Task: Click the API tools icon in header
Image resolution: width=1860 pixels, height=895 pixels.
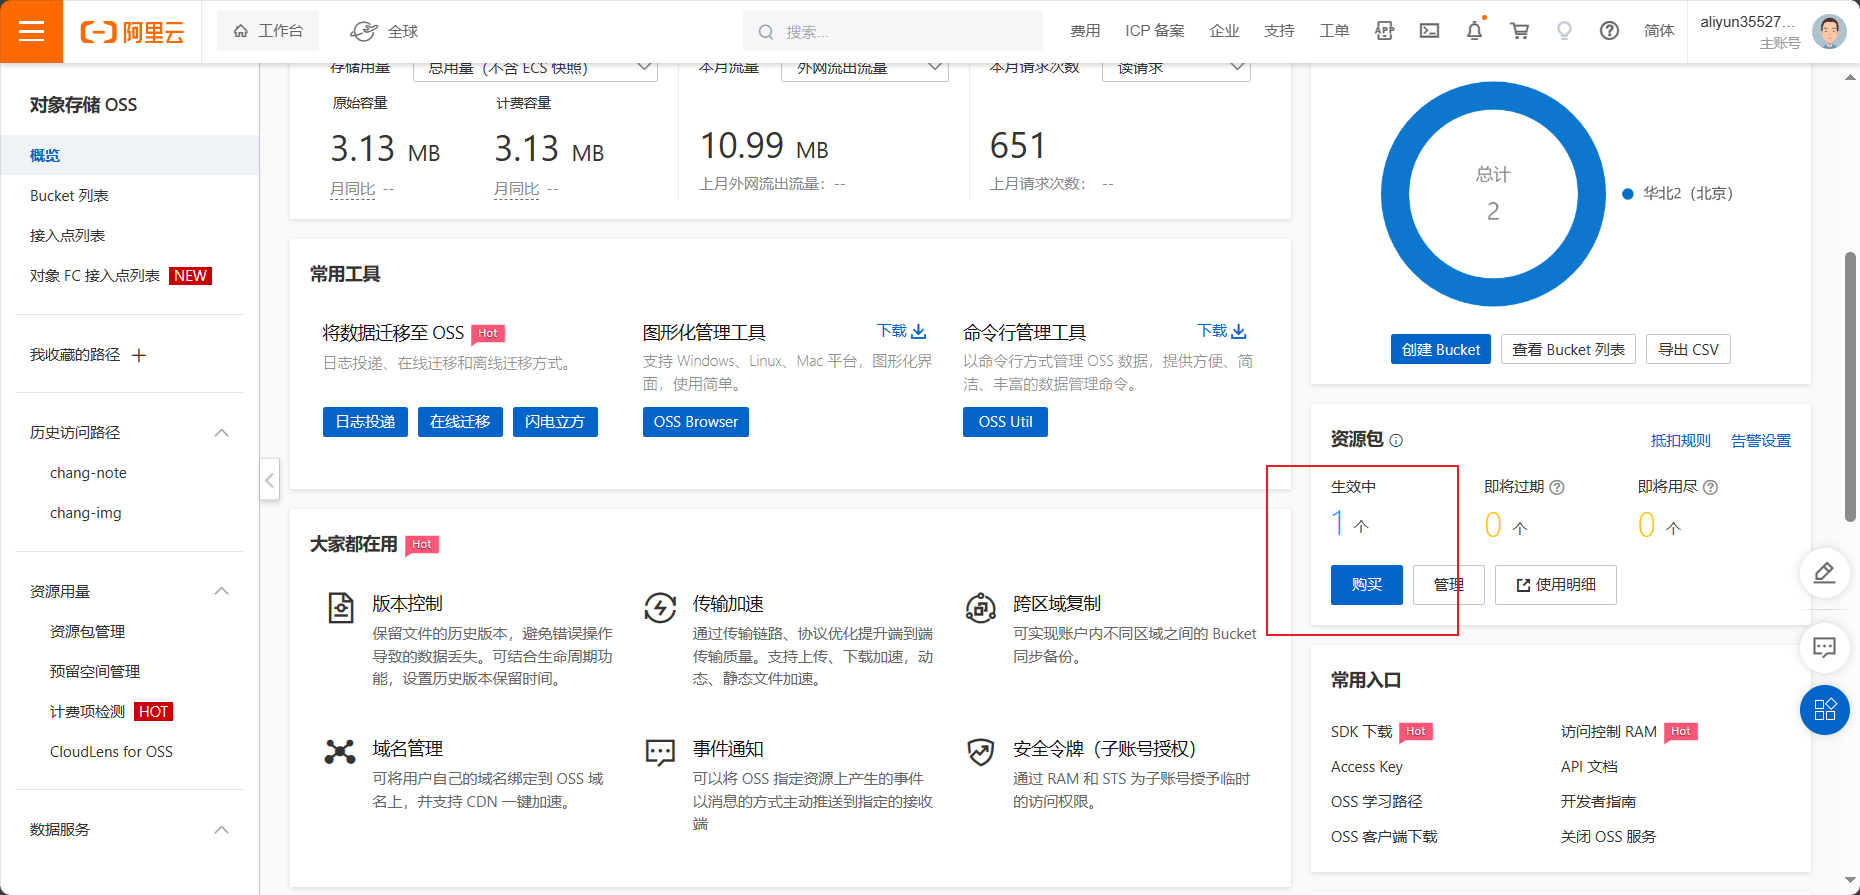Action: pyautogui.click(x=1384, y=31)
